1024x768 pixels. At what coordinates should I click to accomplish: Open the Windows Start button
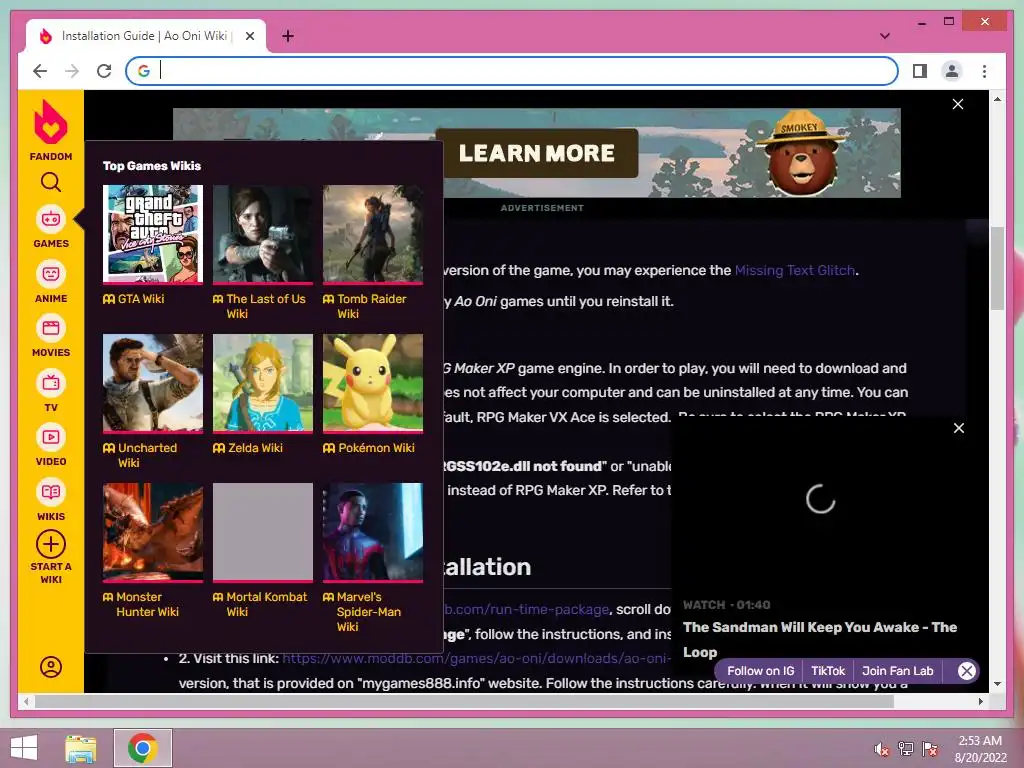point(24,748)
